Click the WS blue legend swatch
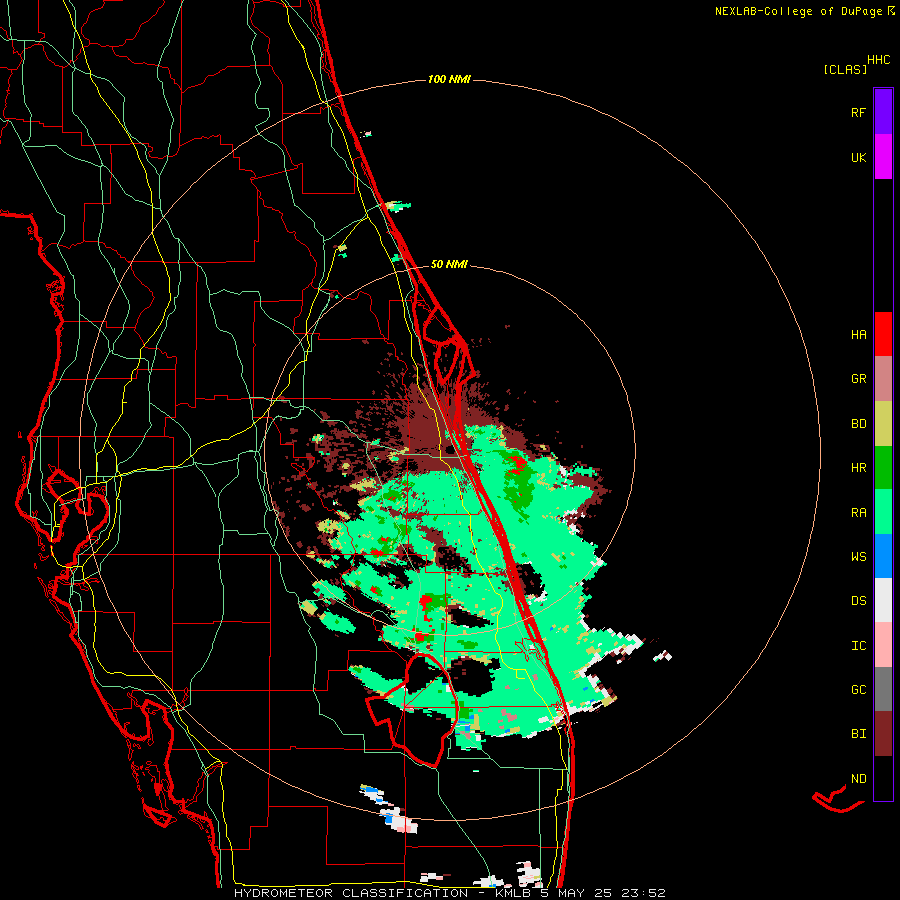Screen dimensions: 900x900 (x=883, y=556)
